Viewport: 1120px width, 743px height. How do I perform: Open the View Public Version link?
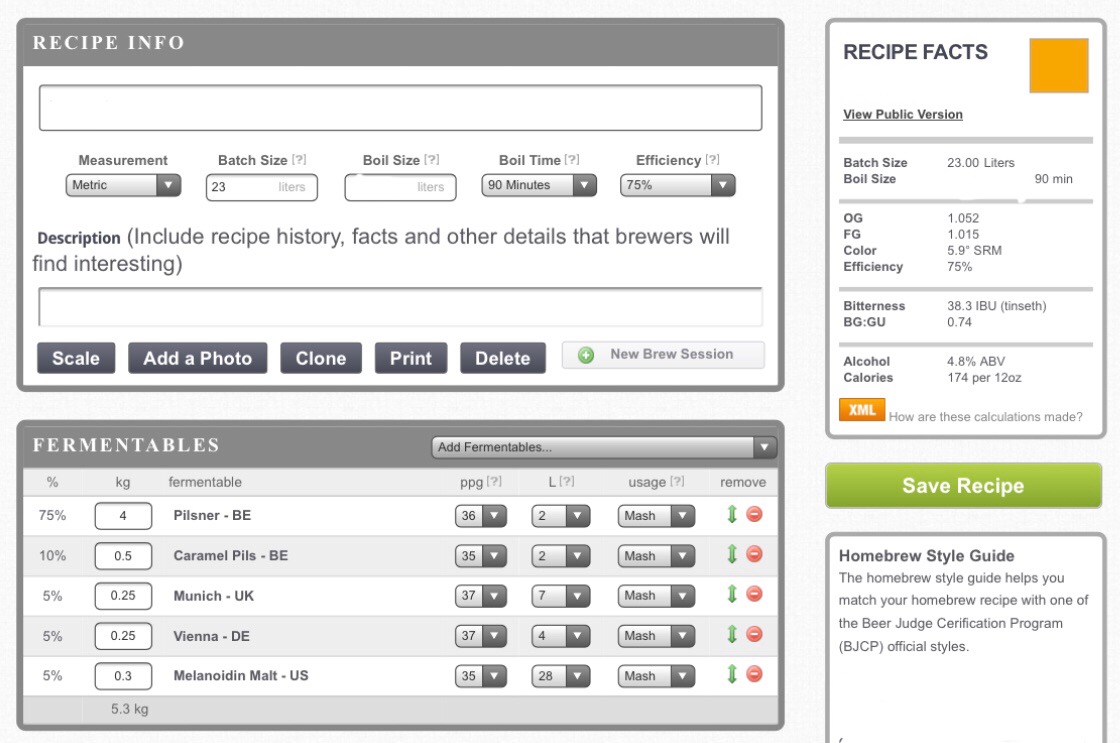(x=902, y=115)
